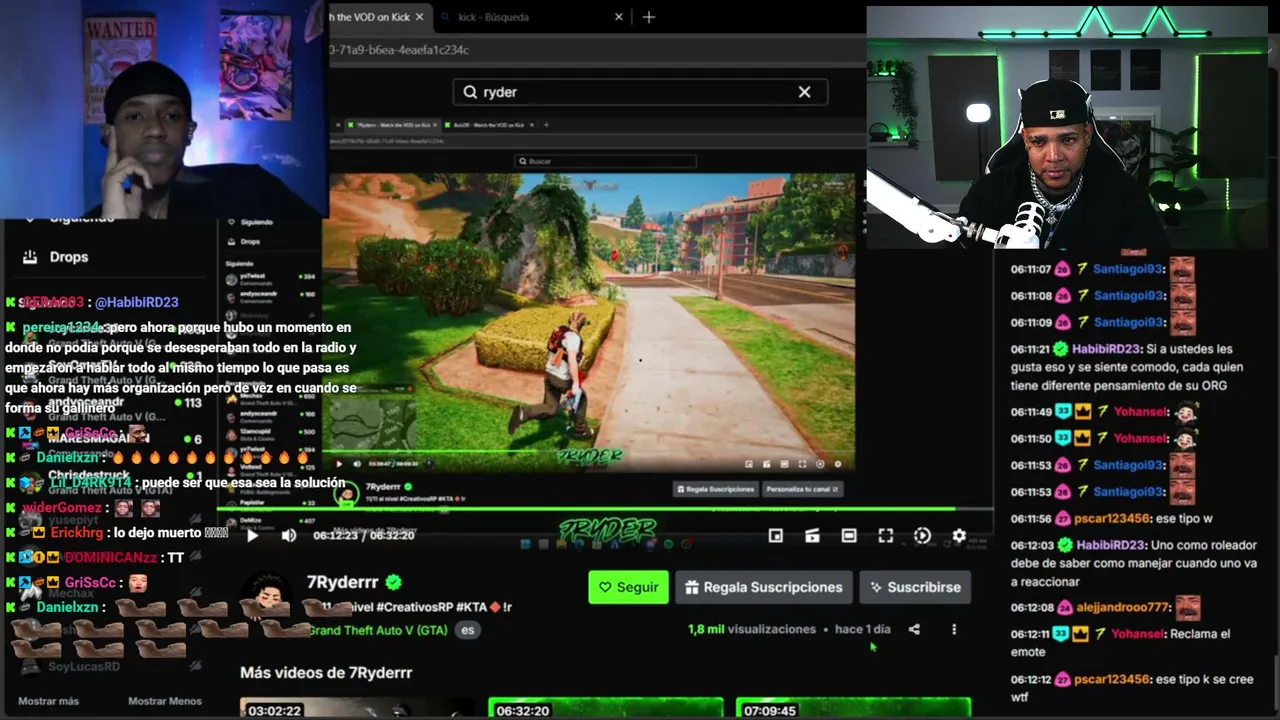Mute the VOD player volume
Viewport: 1280px width, 720px height.
(x=289, y=536)
